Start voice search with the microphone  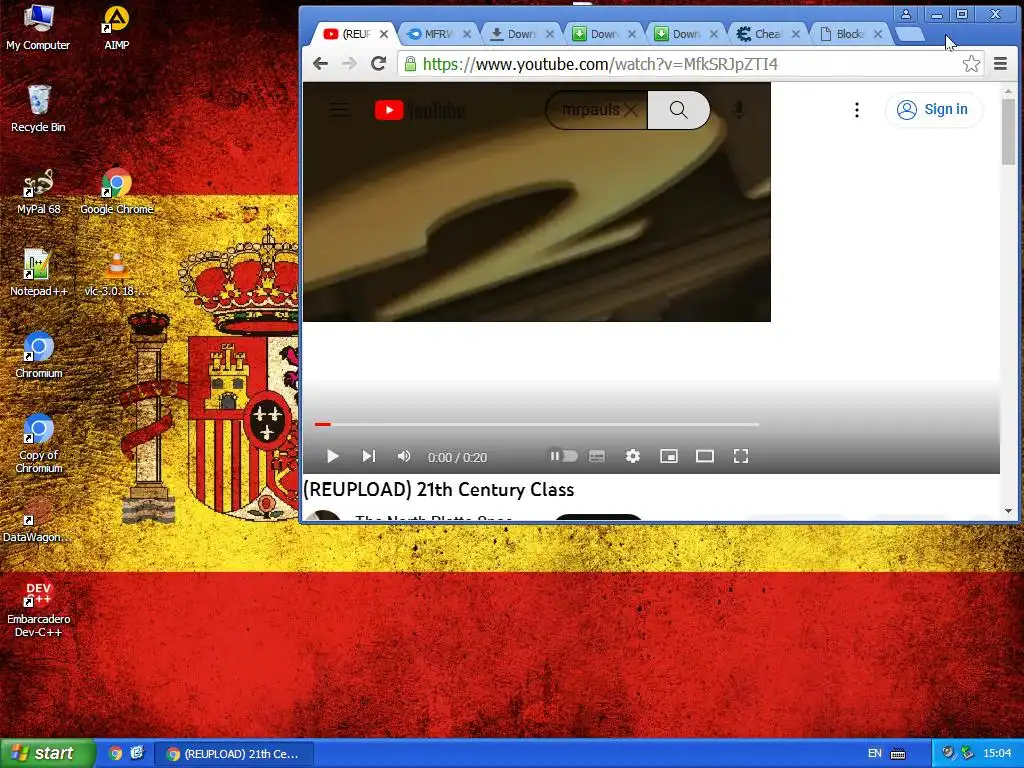coord(739,110)
